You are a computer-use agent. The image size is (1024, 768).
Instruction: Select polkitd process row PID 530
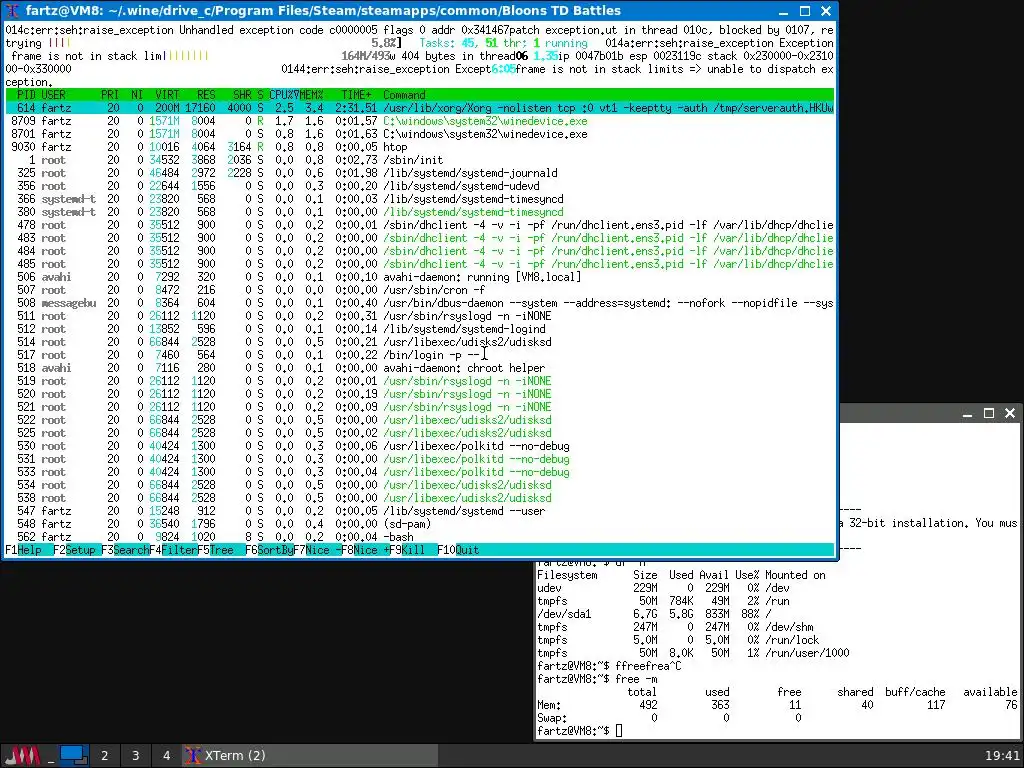pos(419,446)
